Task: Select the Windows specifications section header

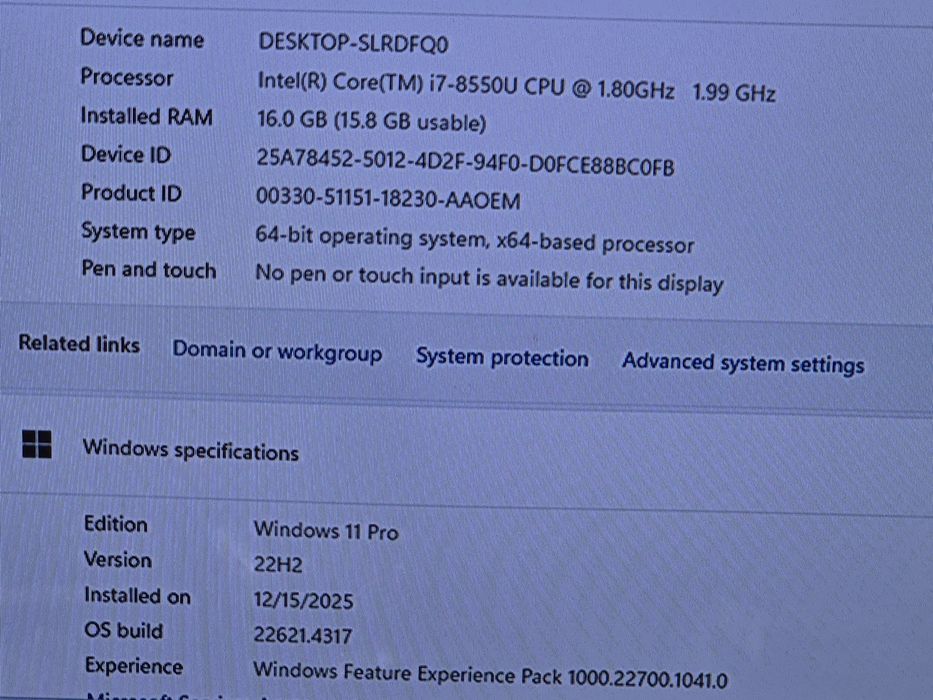Action: 190,450
